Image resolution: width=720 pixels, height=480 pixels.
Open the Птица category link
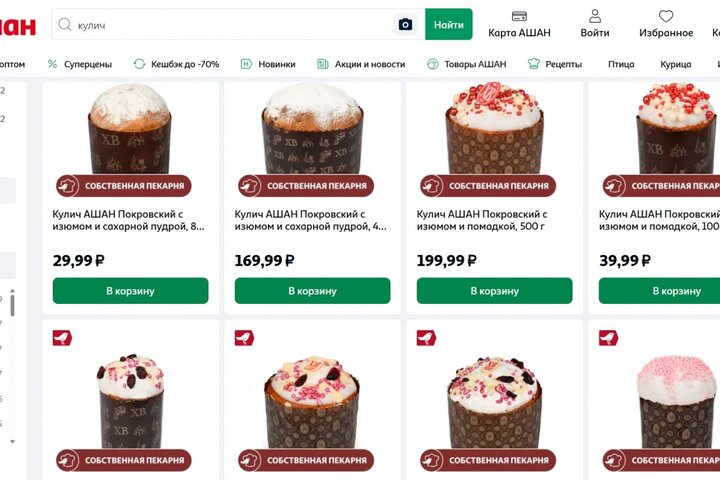pos(621,64)
